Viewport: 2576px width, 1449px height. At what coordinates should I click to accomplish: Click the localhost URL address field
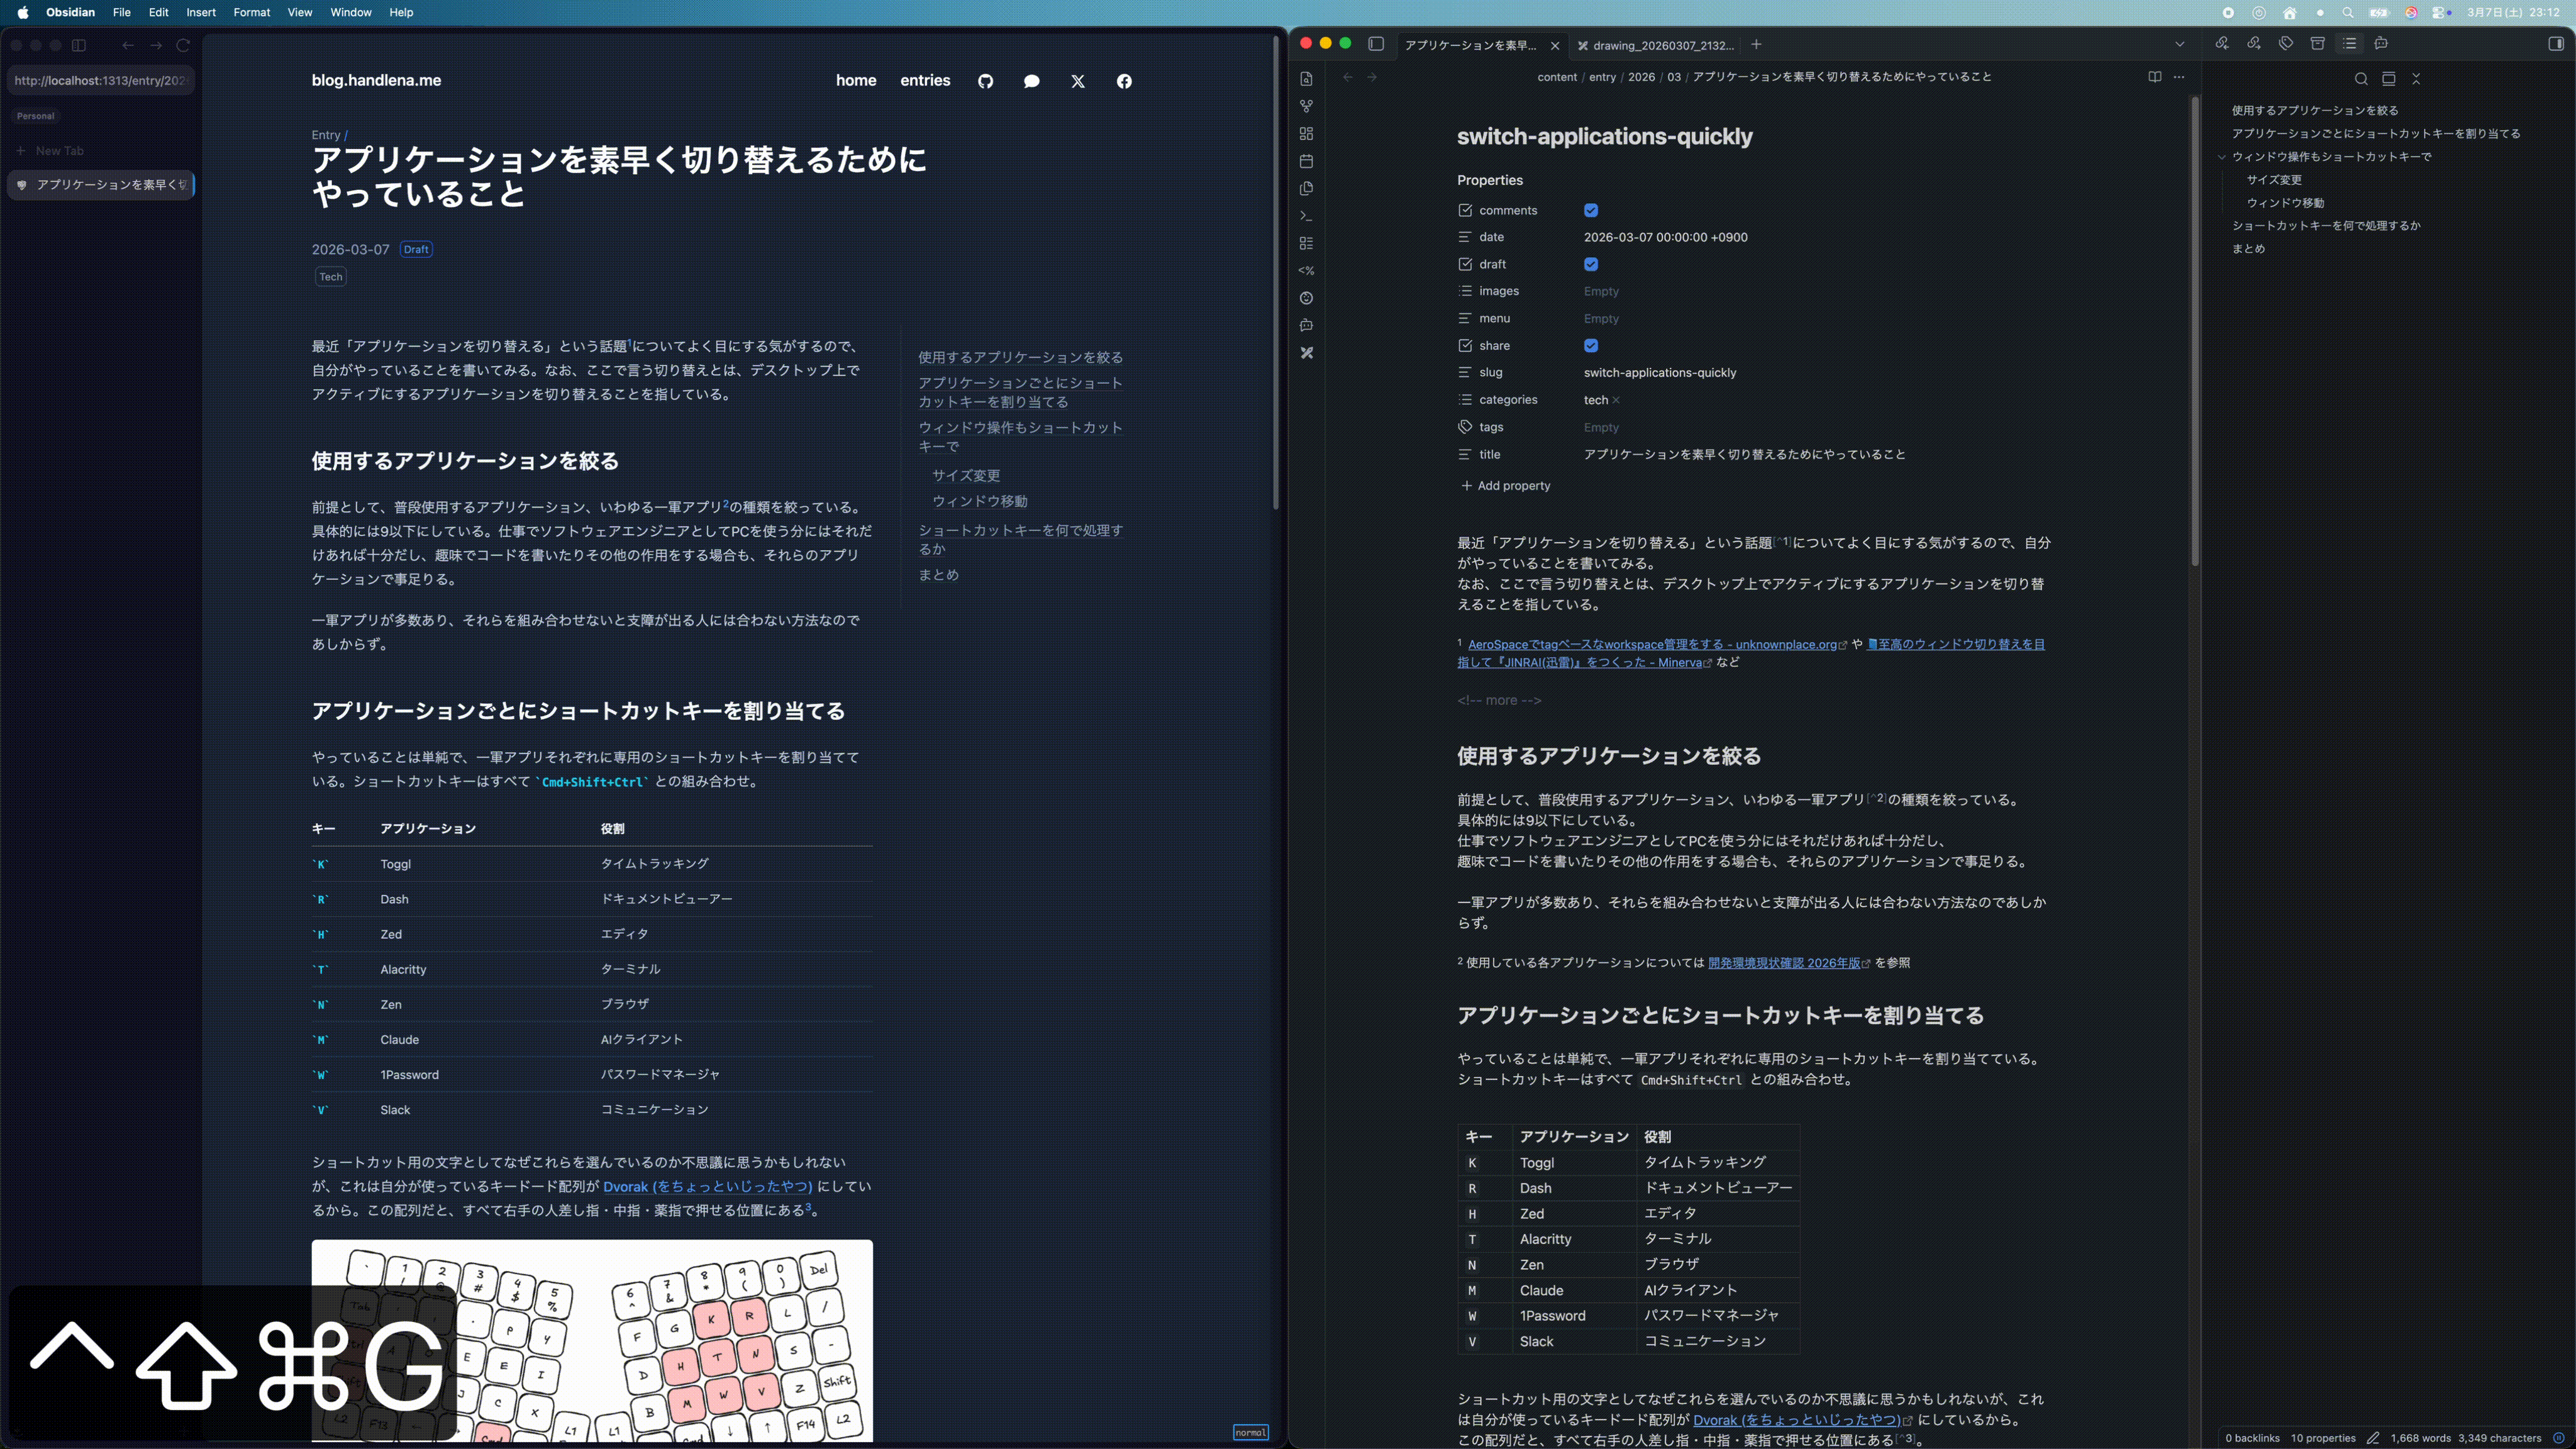click(100, 80)
